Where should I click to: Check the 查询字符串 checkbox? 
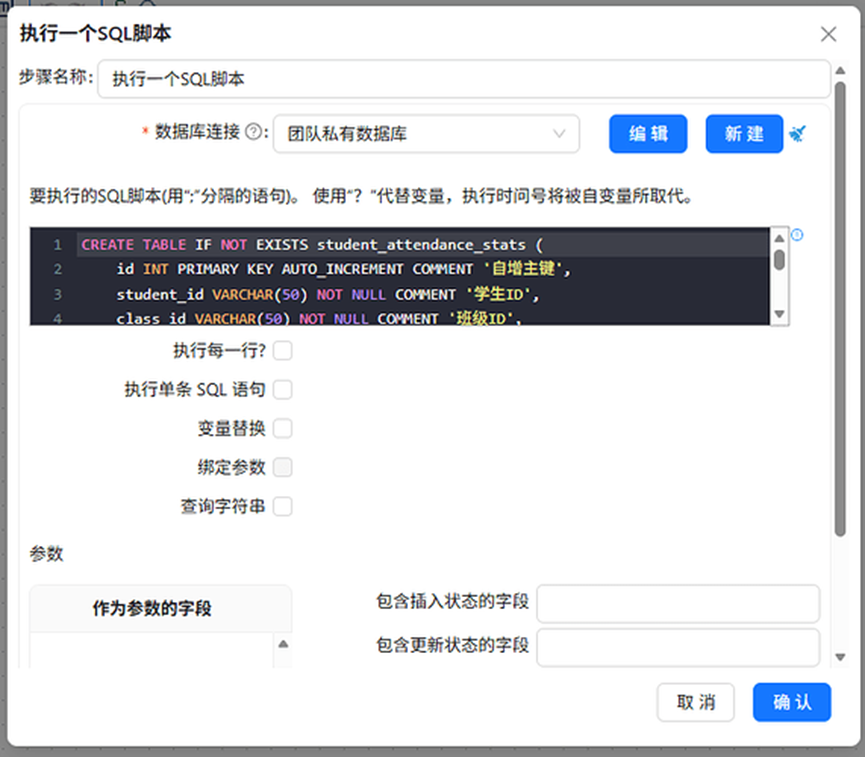pos(282,506)
